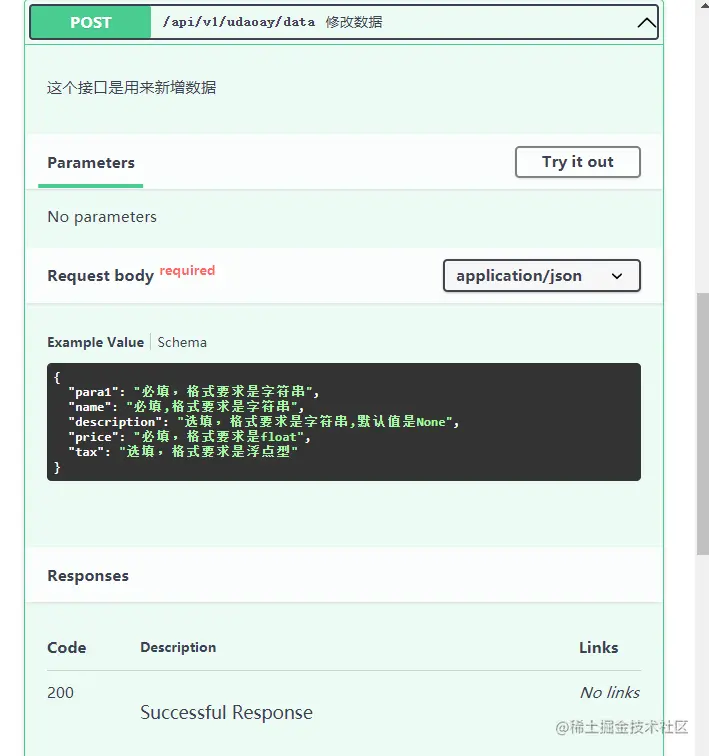Image resolution: width=709 pixels, height=756 pixels.
Task: Click the "No parameters" text
Action: pos(102,217)
